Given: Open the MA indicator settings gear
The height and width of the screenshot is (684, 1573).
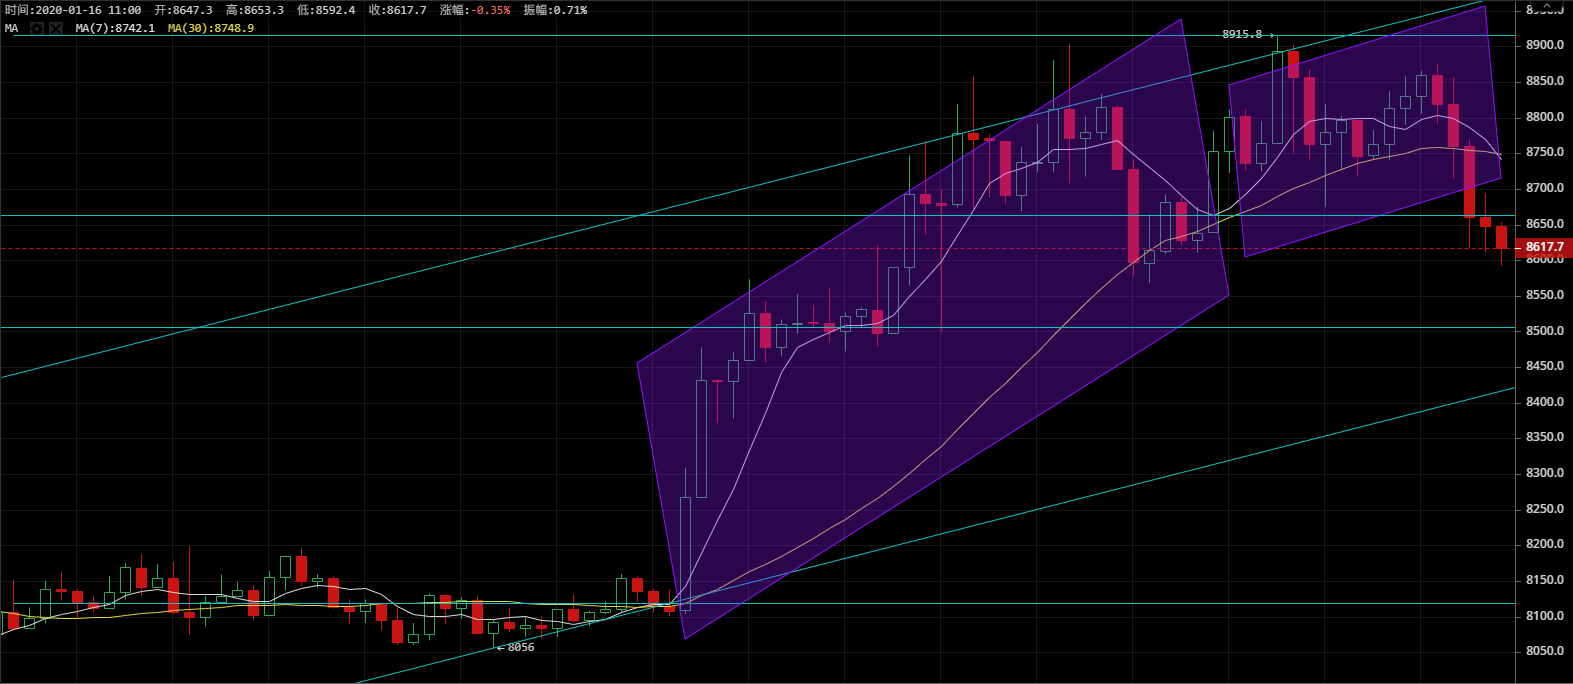Looking at the screenshot, I should pyautogui.click(x=37, y=28).
